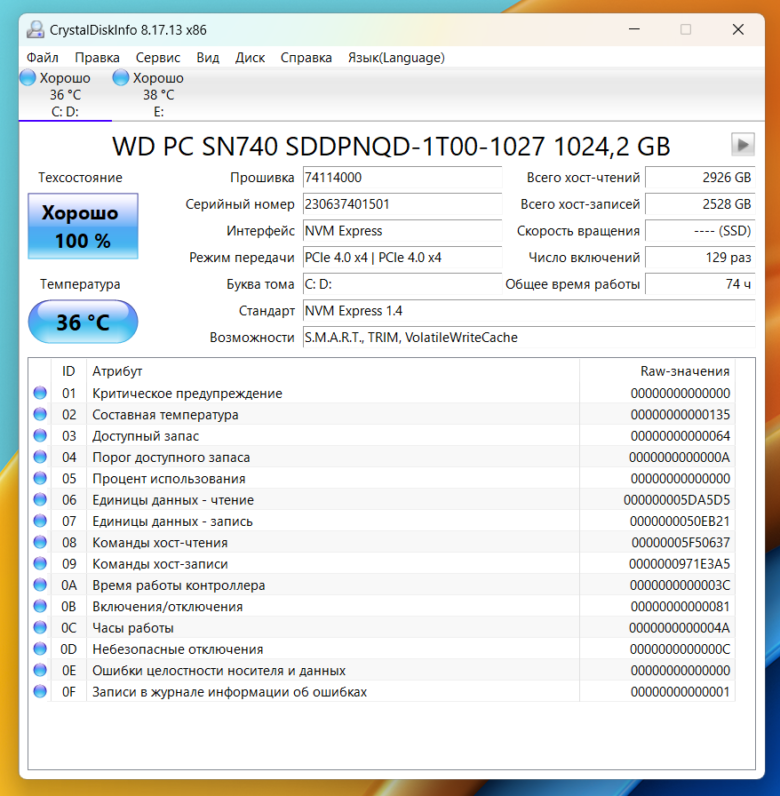Click the CrystalDiskInfo title bar app icon

click(x=36, y=30)
